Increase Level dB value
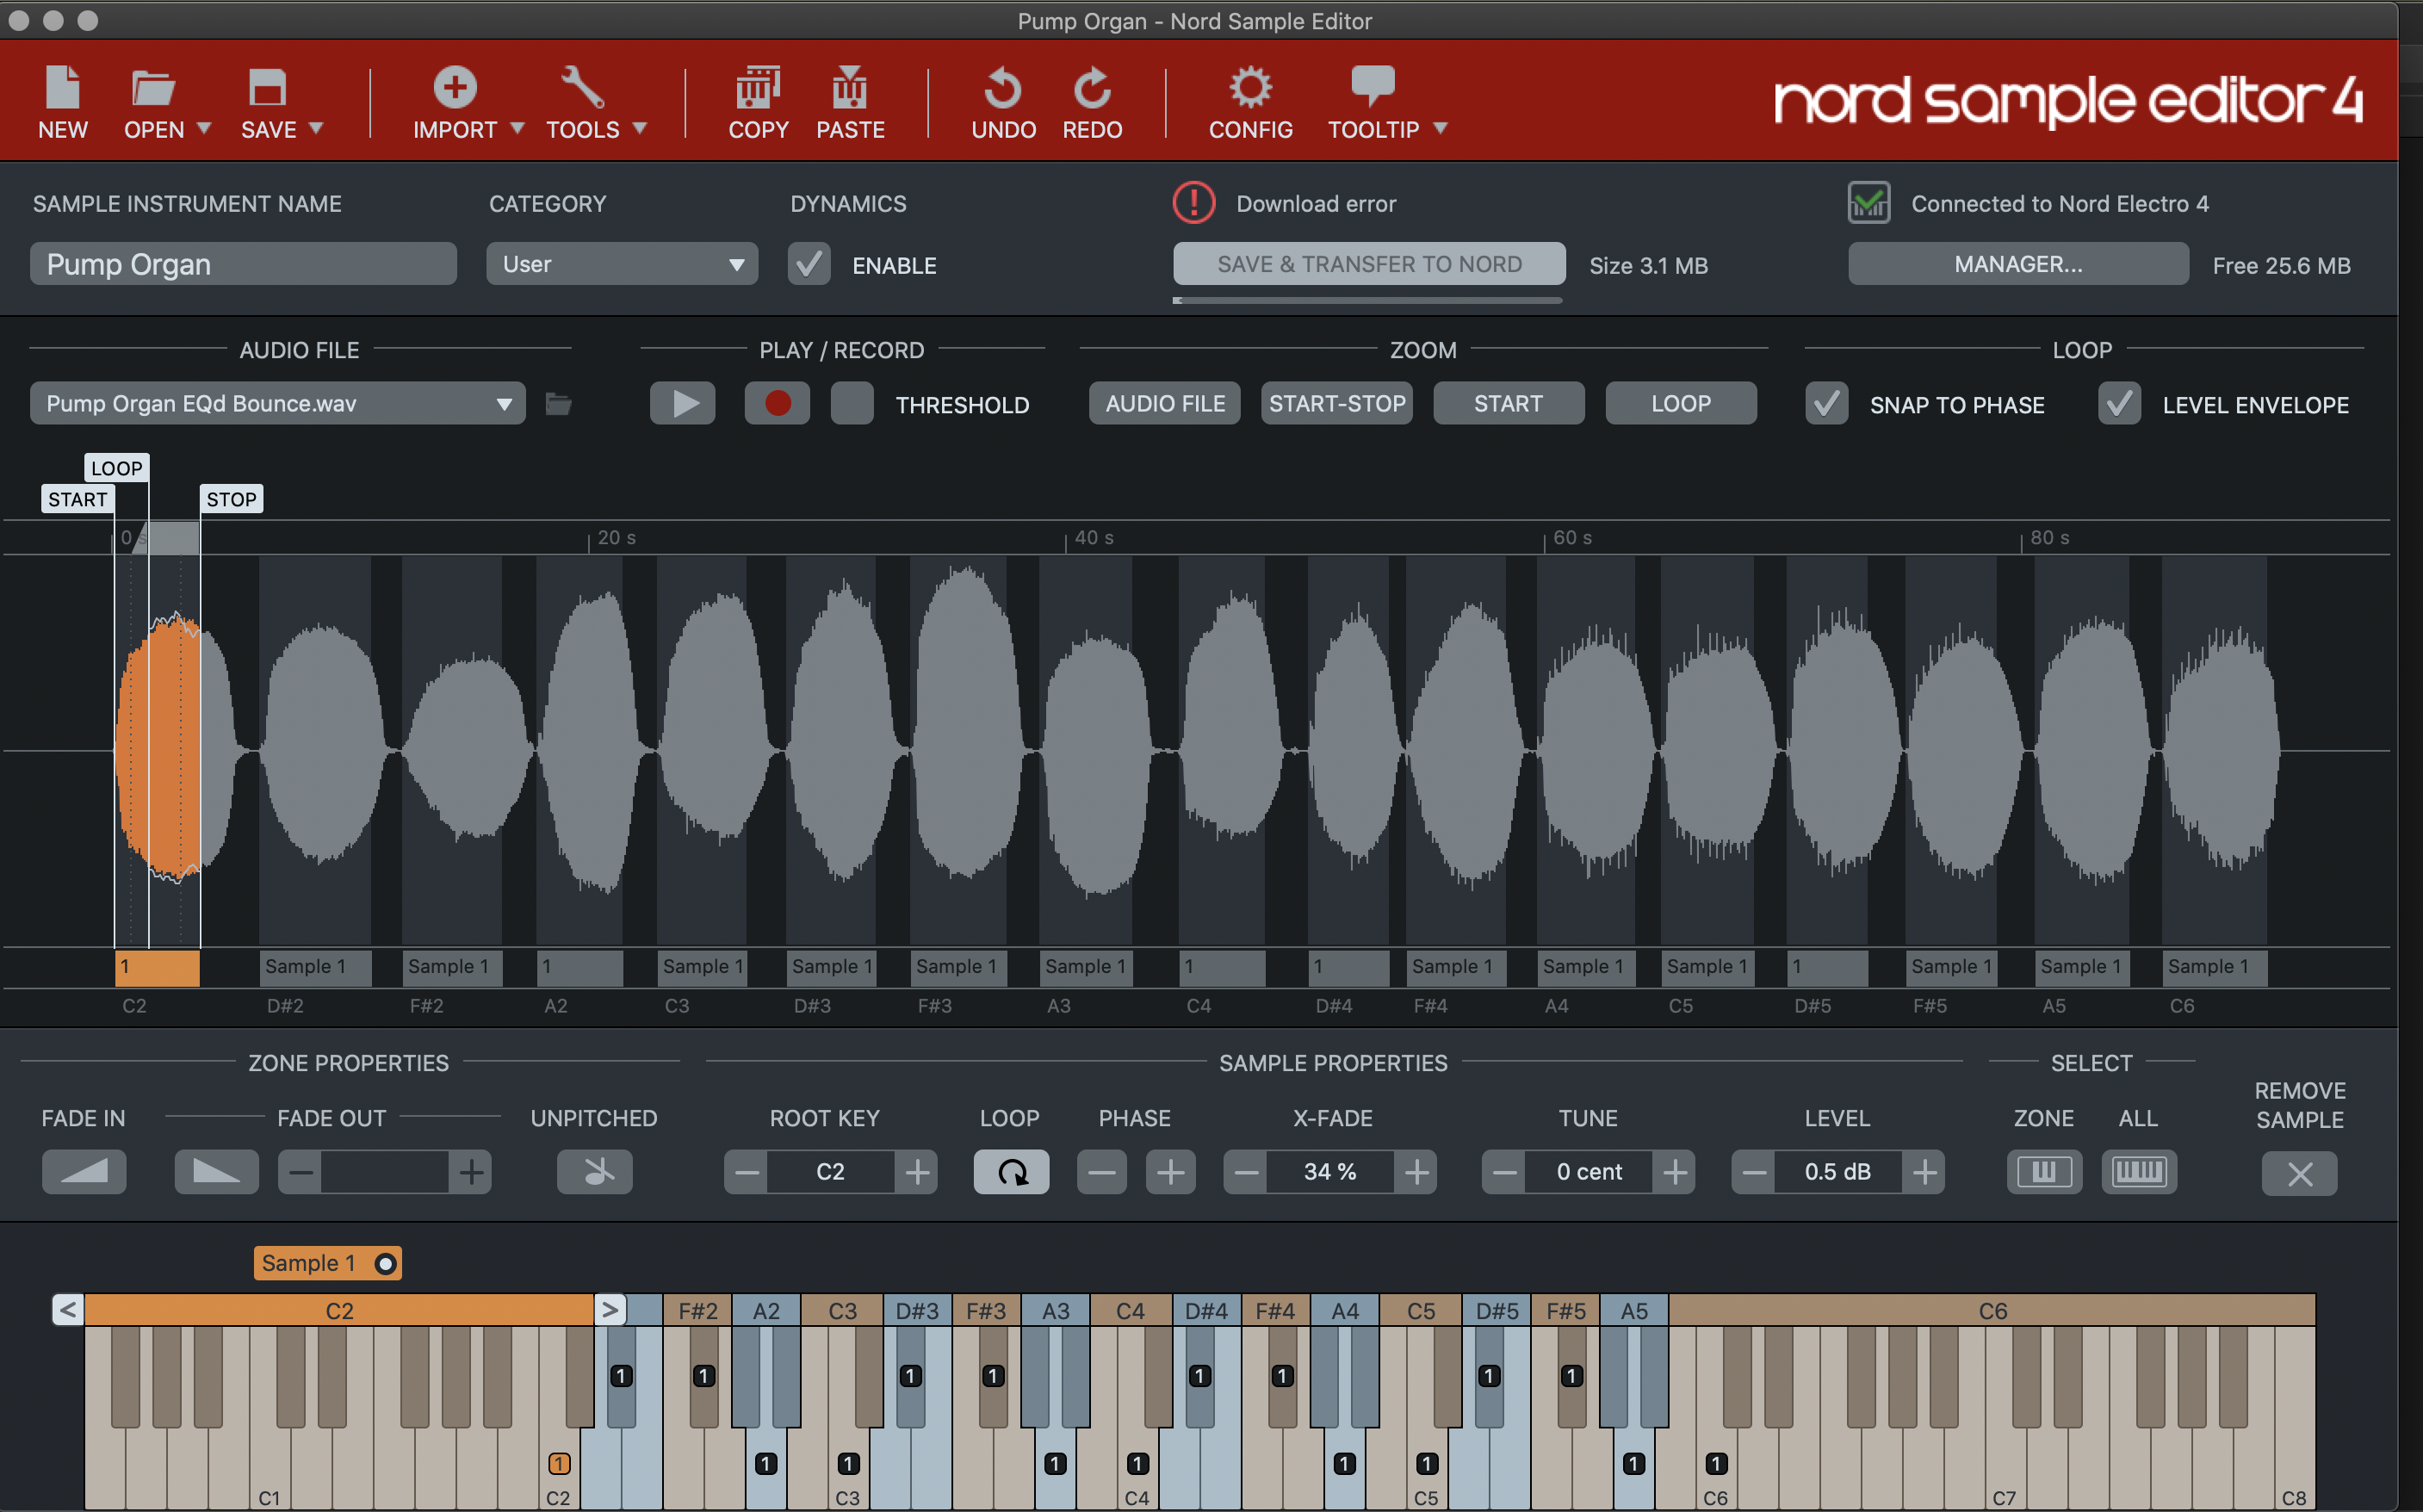The image size is (2423, 1512). 1924,1172
